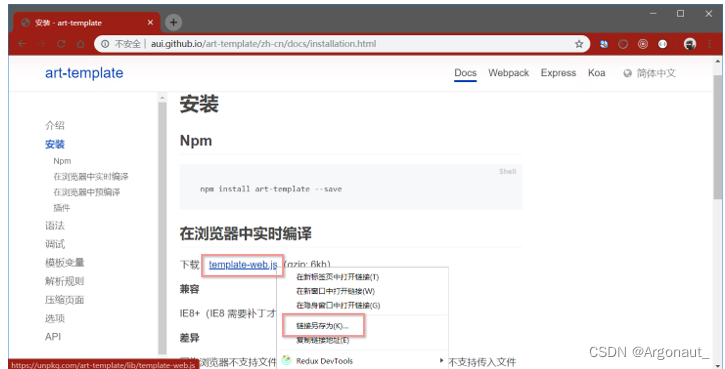Select Redux DevTools context menu item
Image resolution: width=725 pixels, height=369 pixels.
362,360
